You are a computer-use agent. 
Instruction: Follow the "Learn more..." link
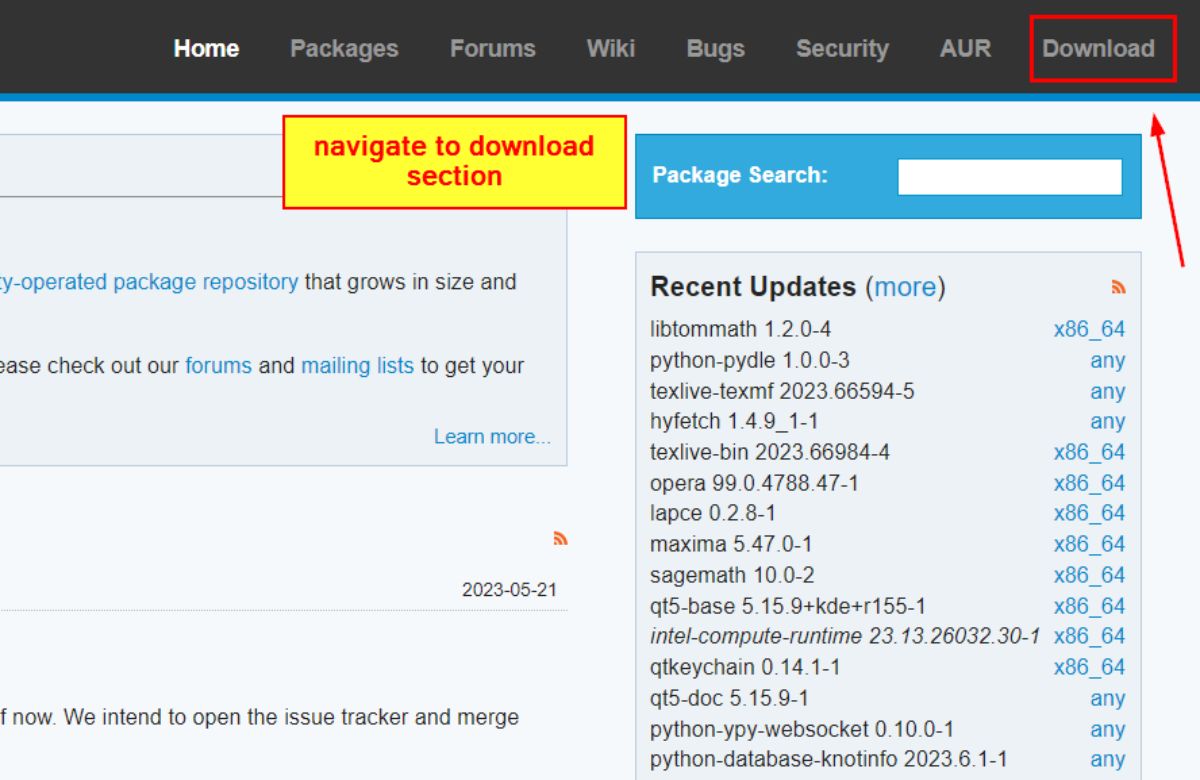492,436
